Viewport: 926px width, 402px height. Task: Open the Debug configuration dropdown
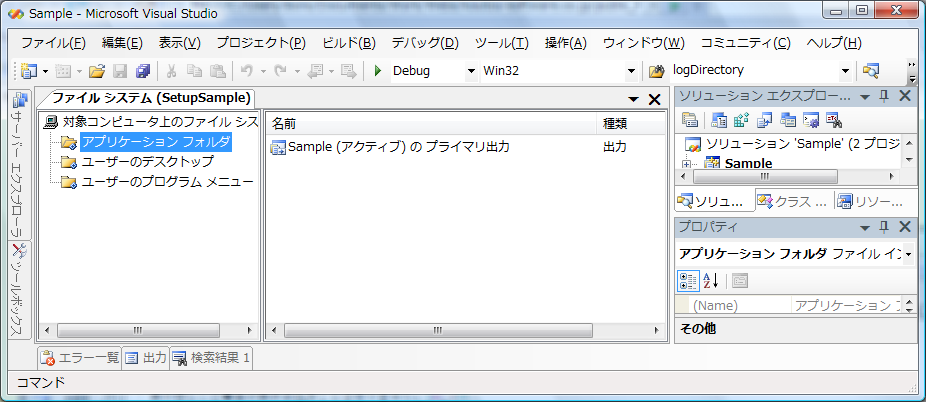pos(471,71)
